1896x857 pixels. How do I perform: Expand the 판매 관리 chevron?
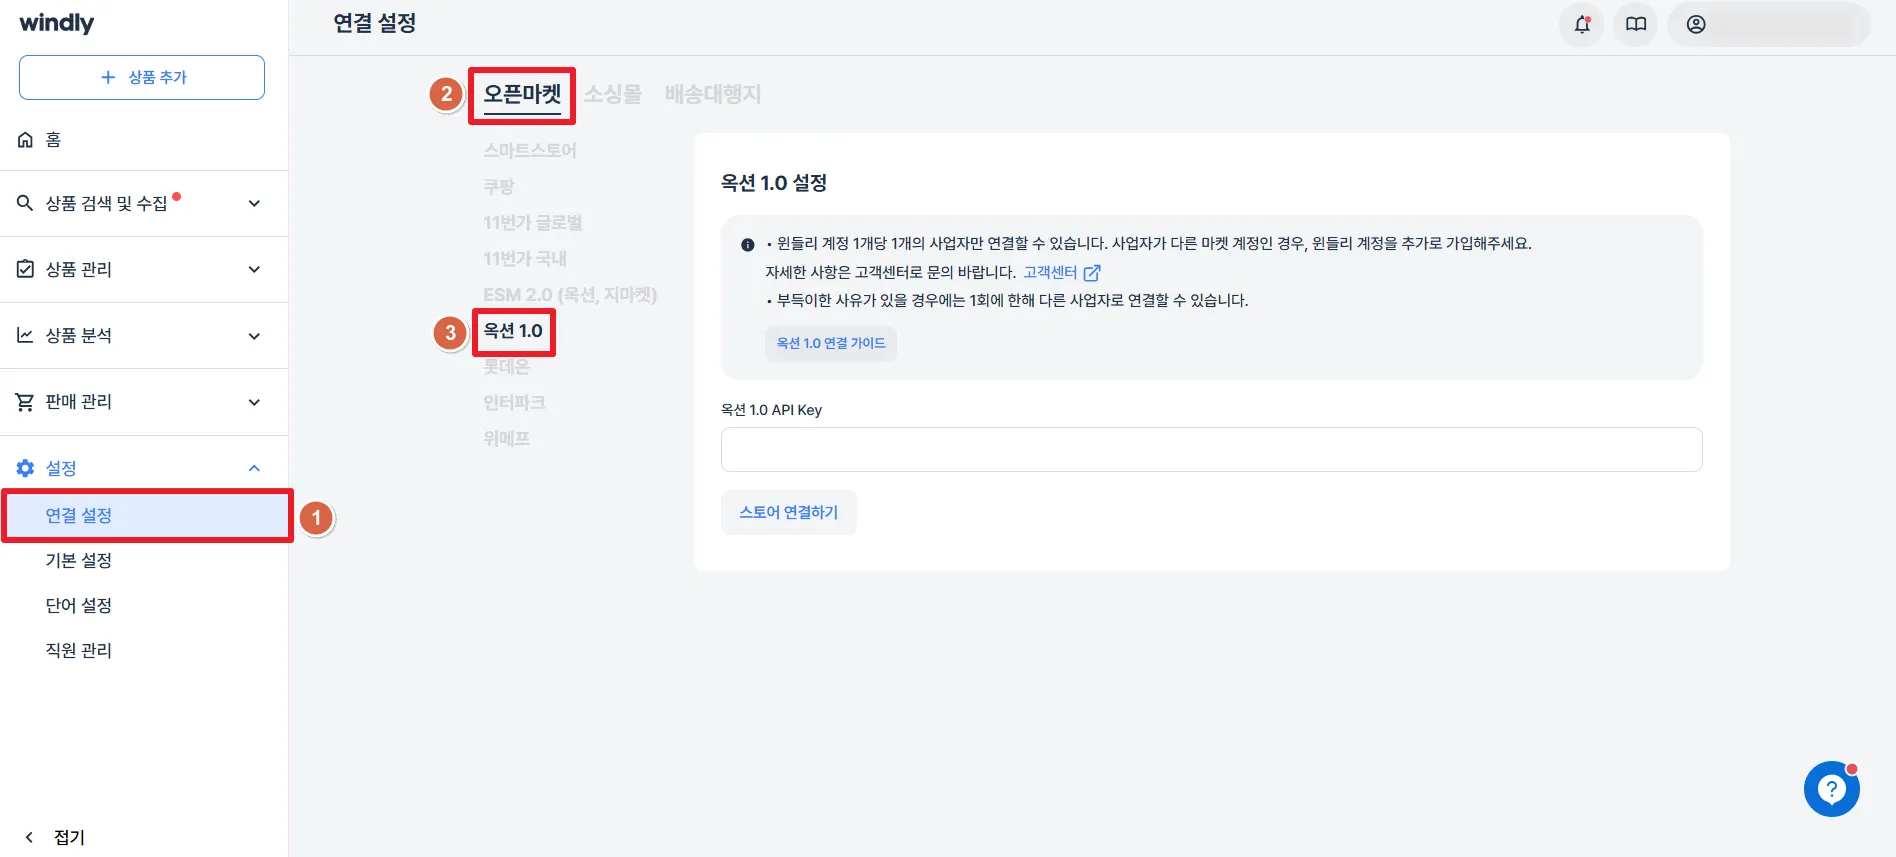pyautogui.click(x=254, y=402)
